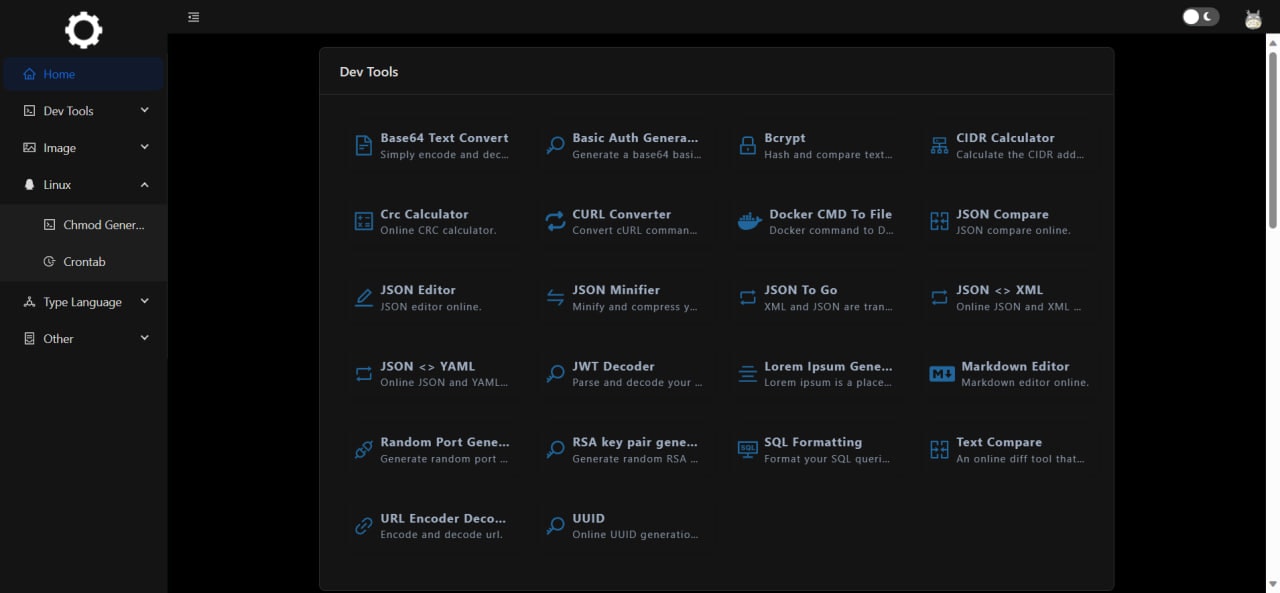Select the URL Encoder chain-link icon
The width and height of the screenshot is (1280, 593).
pyautogui.click(x=363, y=525)
